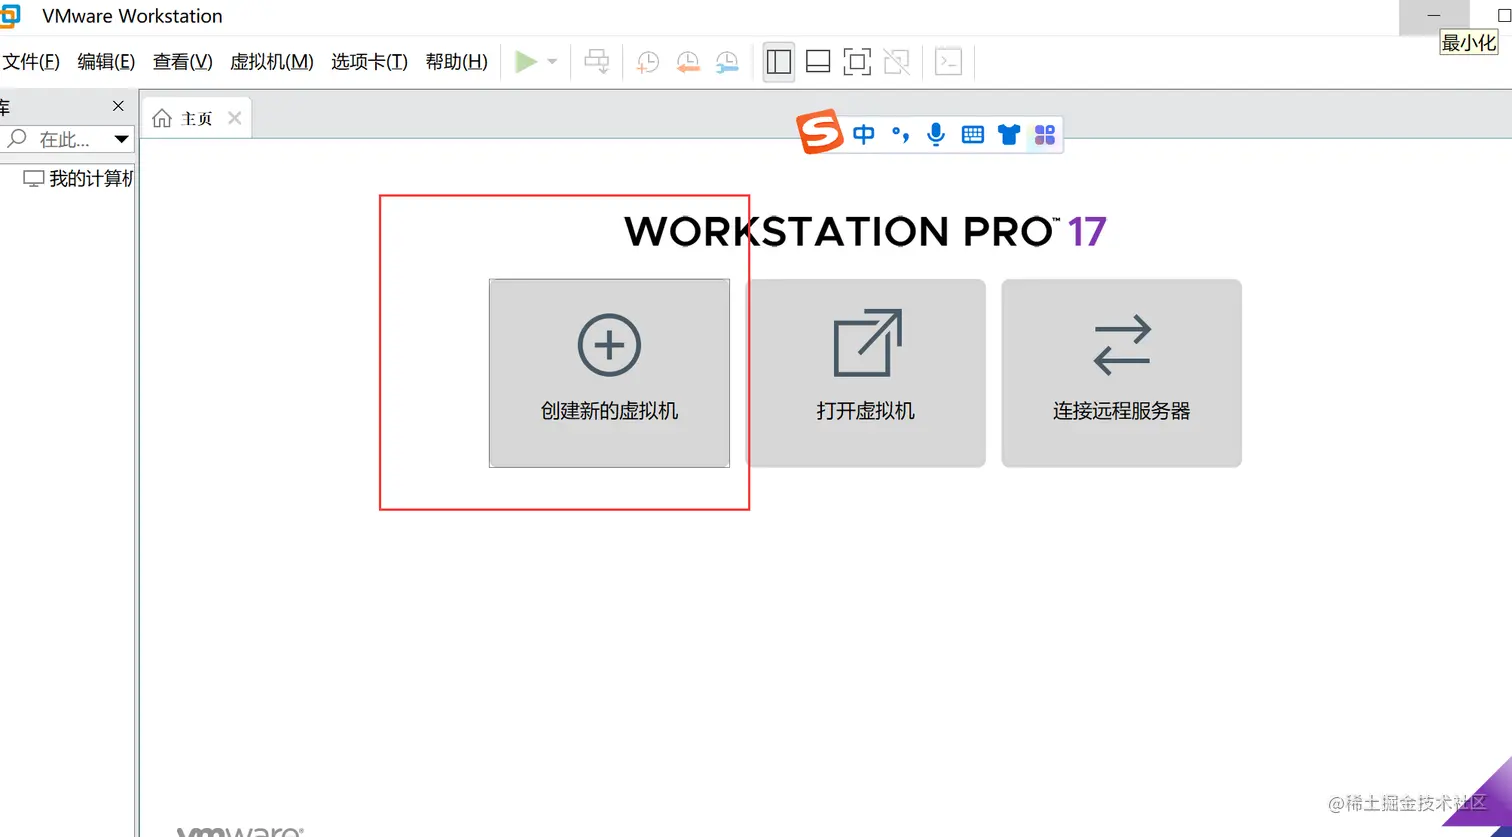
Task: Toggle Sogou punctuation mode icon
Action: [x=901, y=134]
